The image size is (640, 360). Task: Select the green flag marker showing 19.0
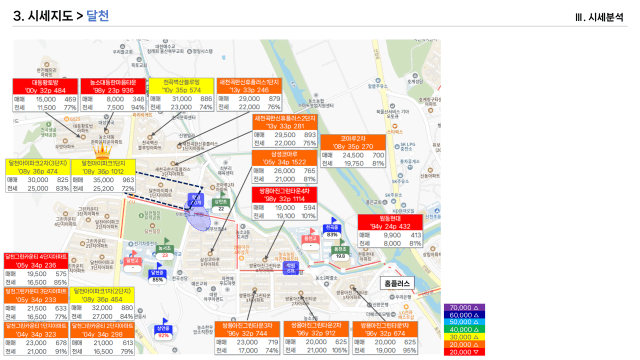340,250
